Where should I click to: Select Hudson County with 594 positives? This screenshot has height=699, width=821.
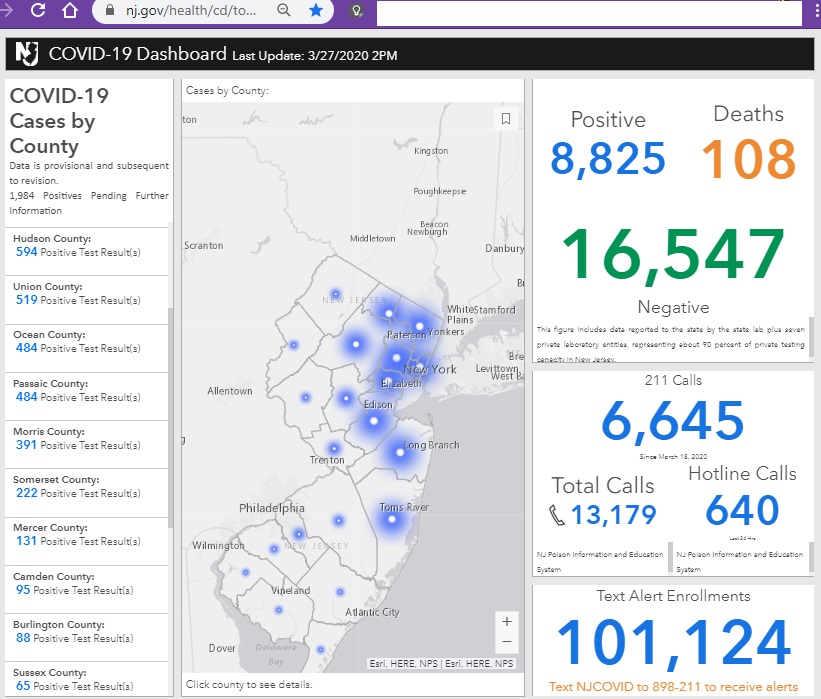pos(87,251)
